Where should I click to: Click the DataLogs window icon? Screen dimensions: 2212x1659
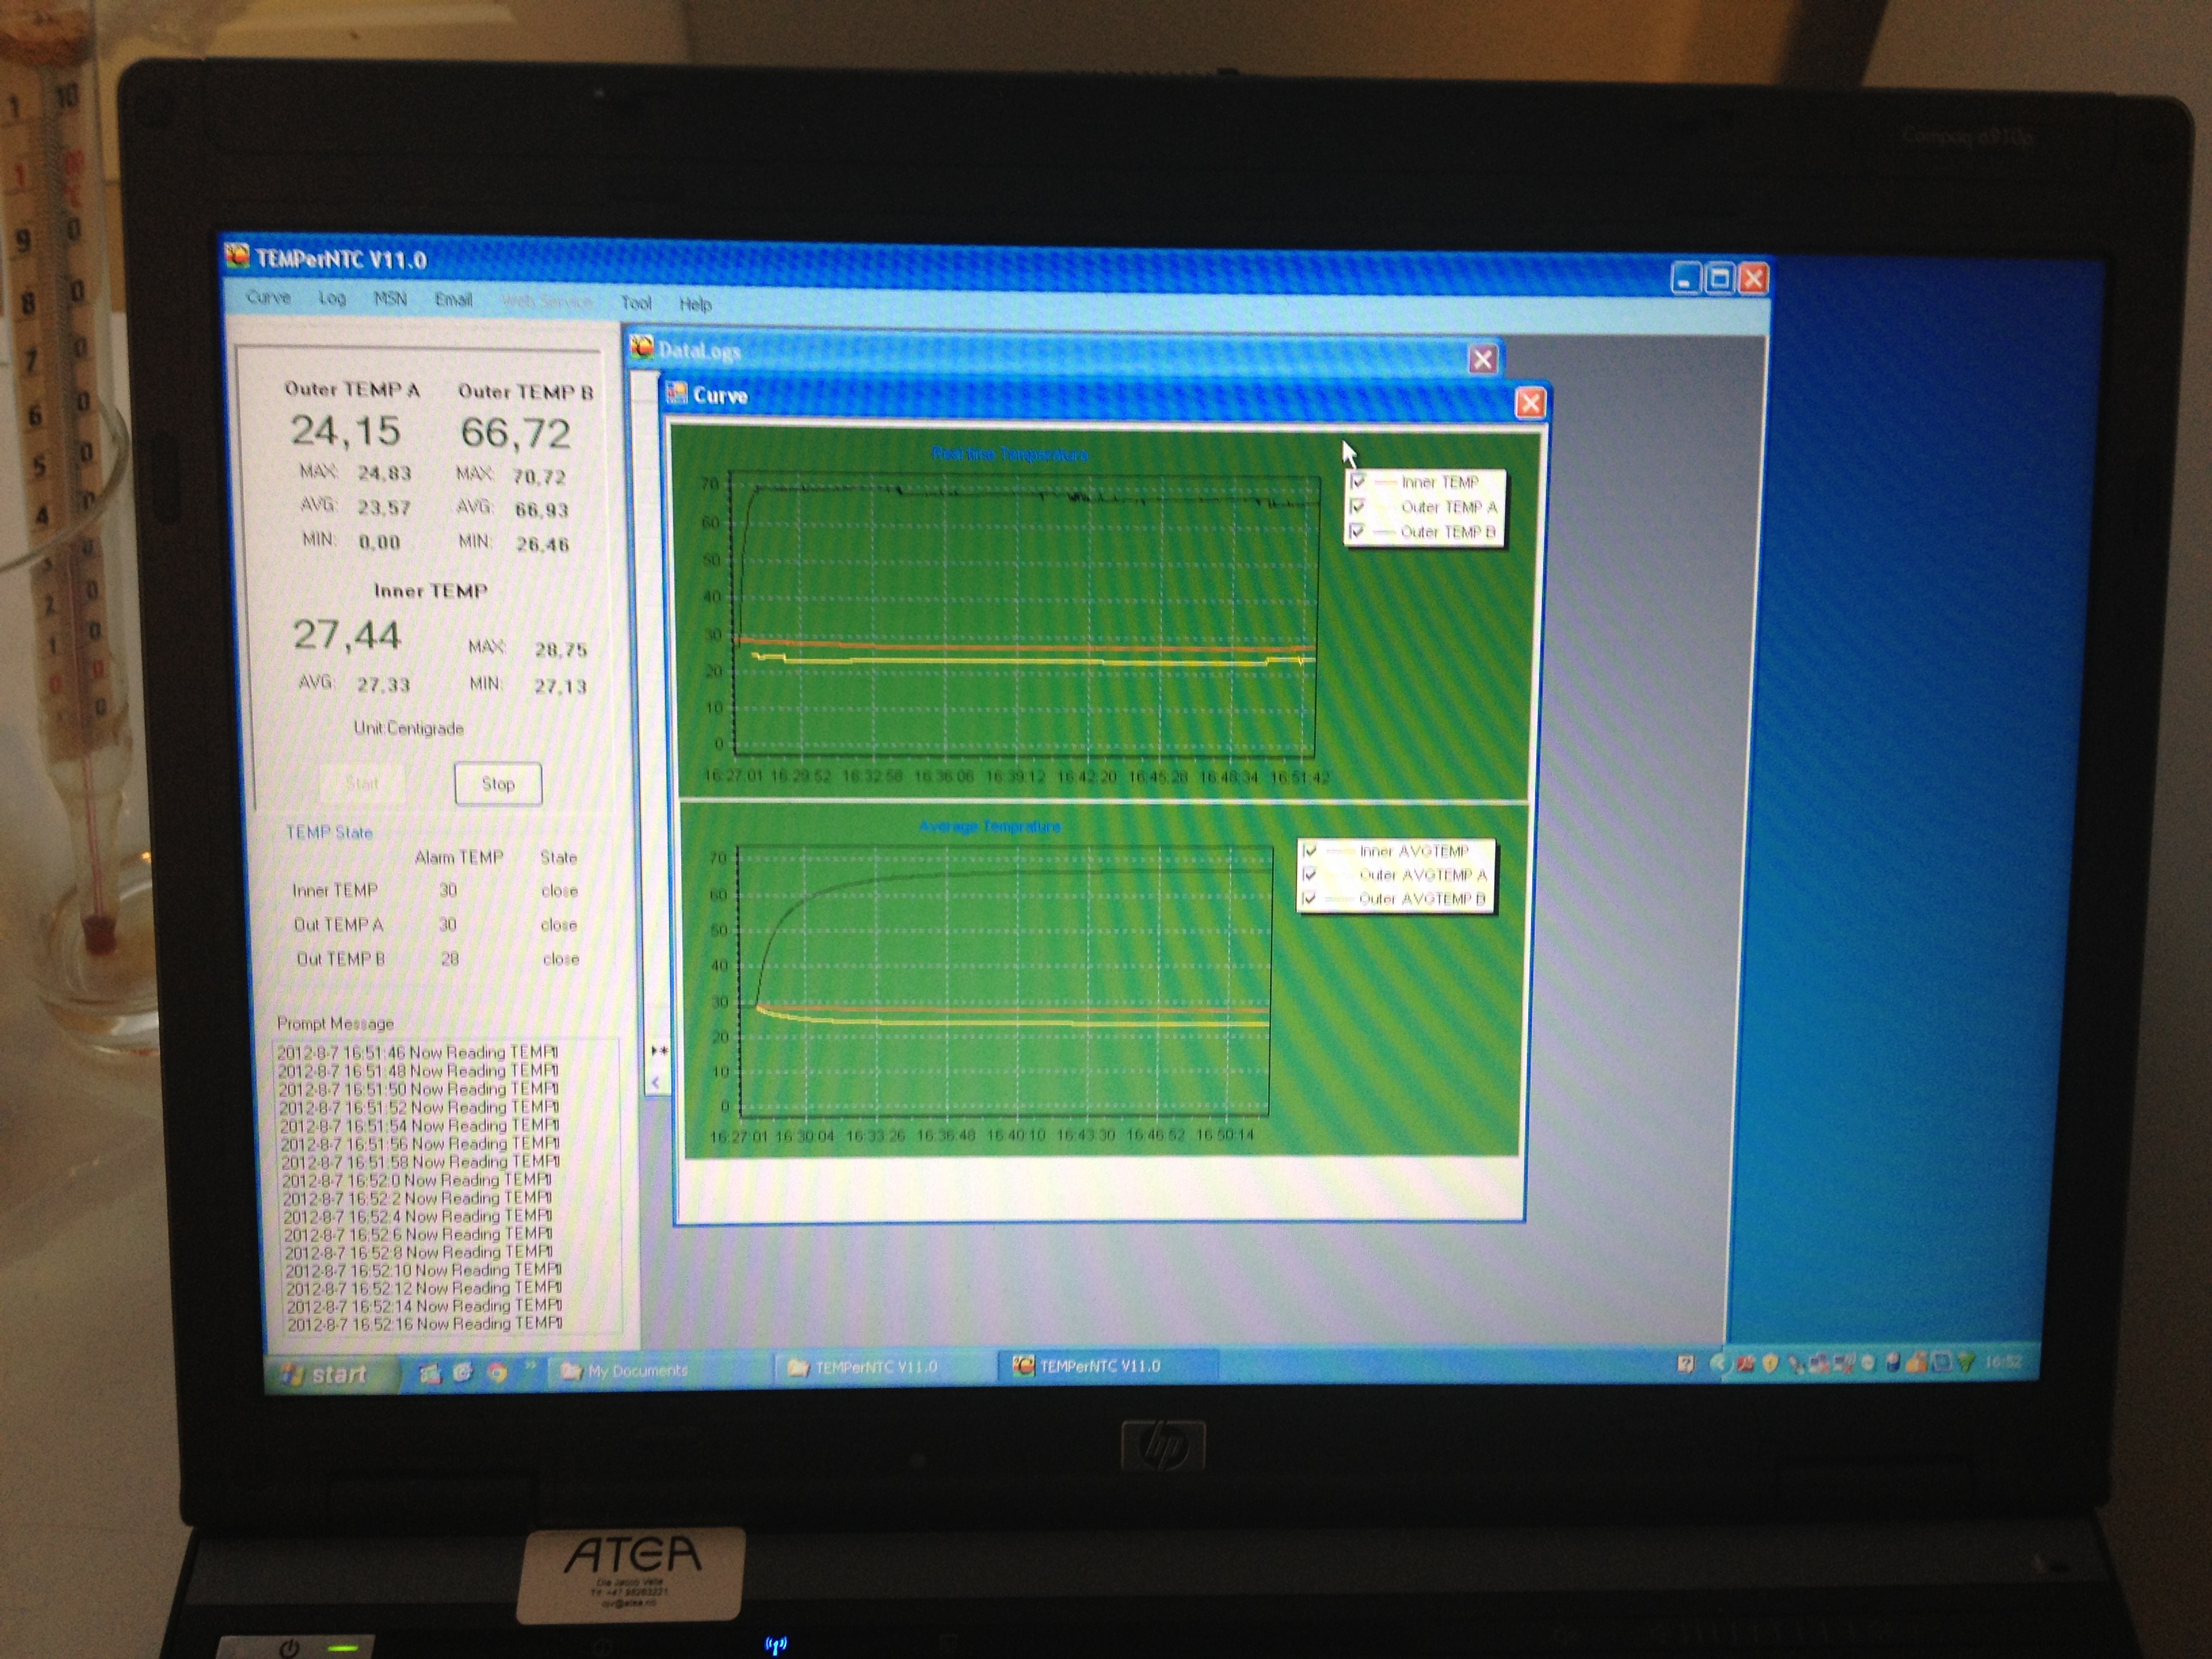point(642,348)
